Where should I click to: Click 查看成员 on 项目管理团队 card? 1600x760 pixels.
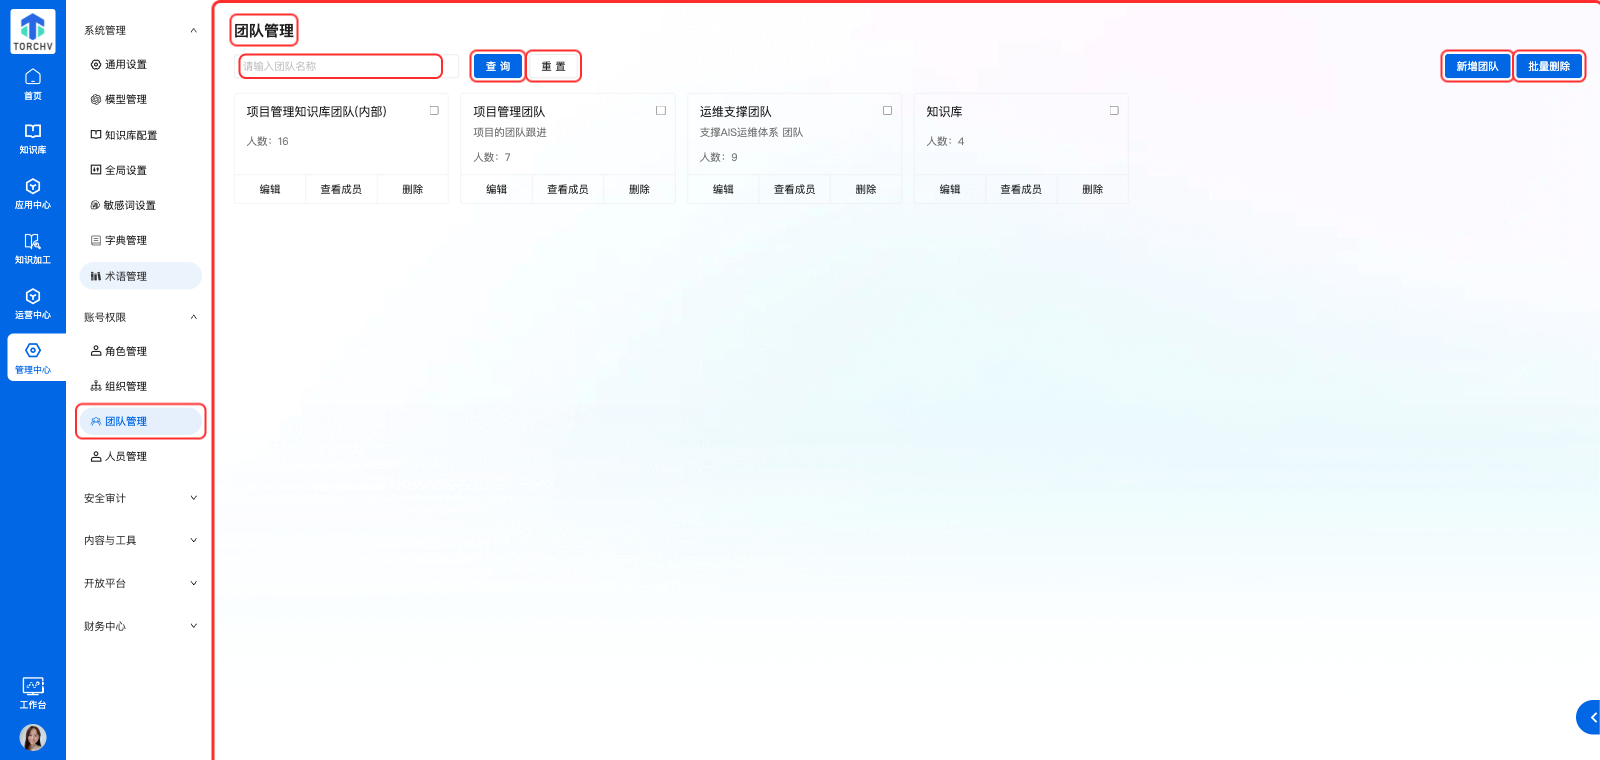568,189
